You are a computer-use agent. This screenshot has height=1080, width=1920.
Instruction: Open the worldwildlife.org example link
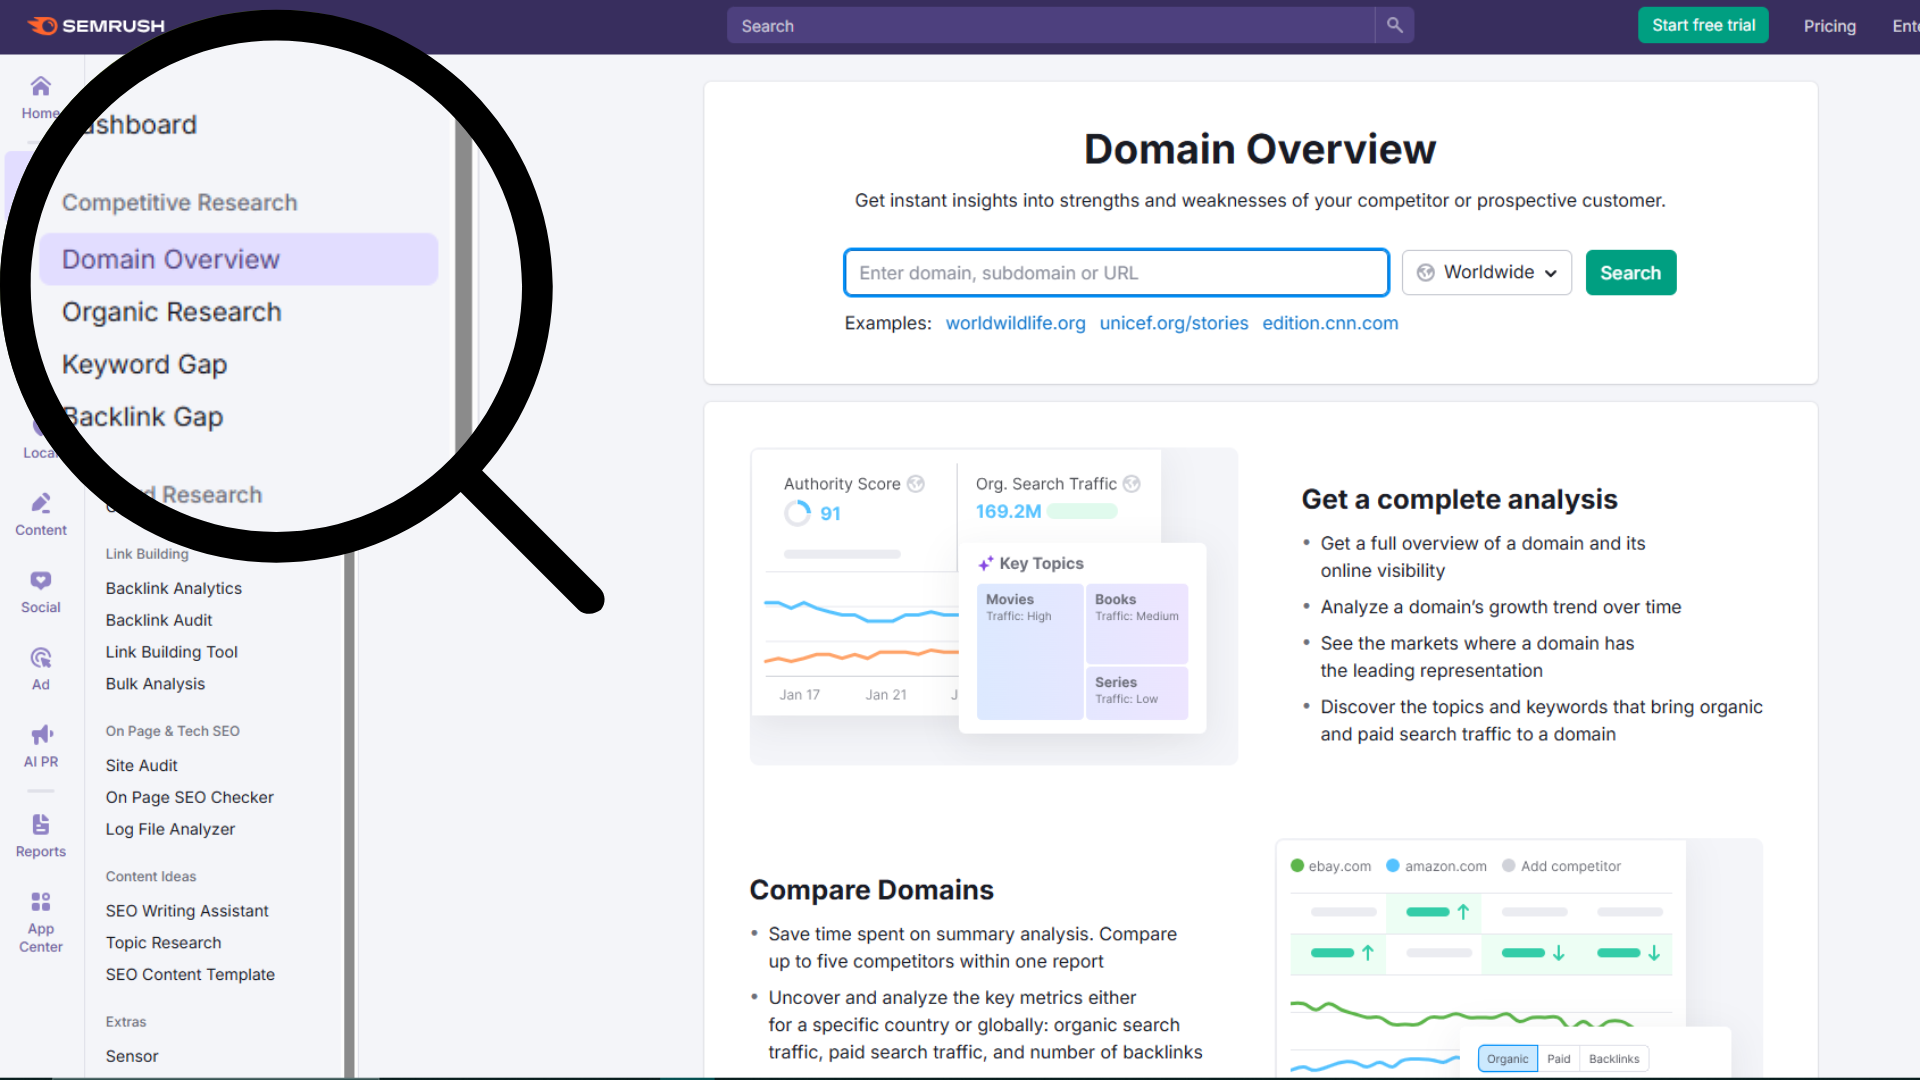tap(1015, 323)
